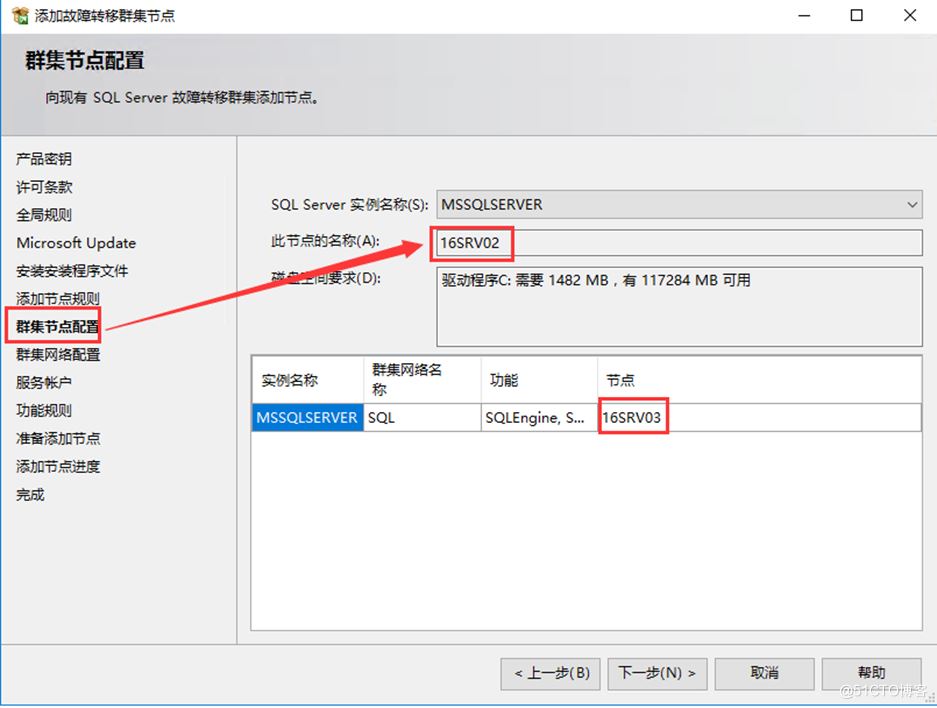Open help via the 帮助 button
Image resolution: width=937 pixels, height=708 pixels.
871,673
